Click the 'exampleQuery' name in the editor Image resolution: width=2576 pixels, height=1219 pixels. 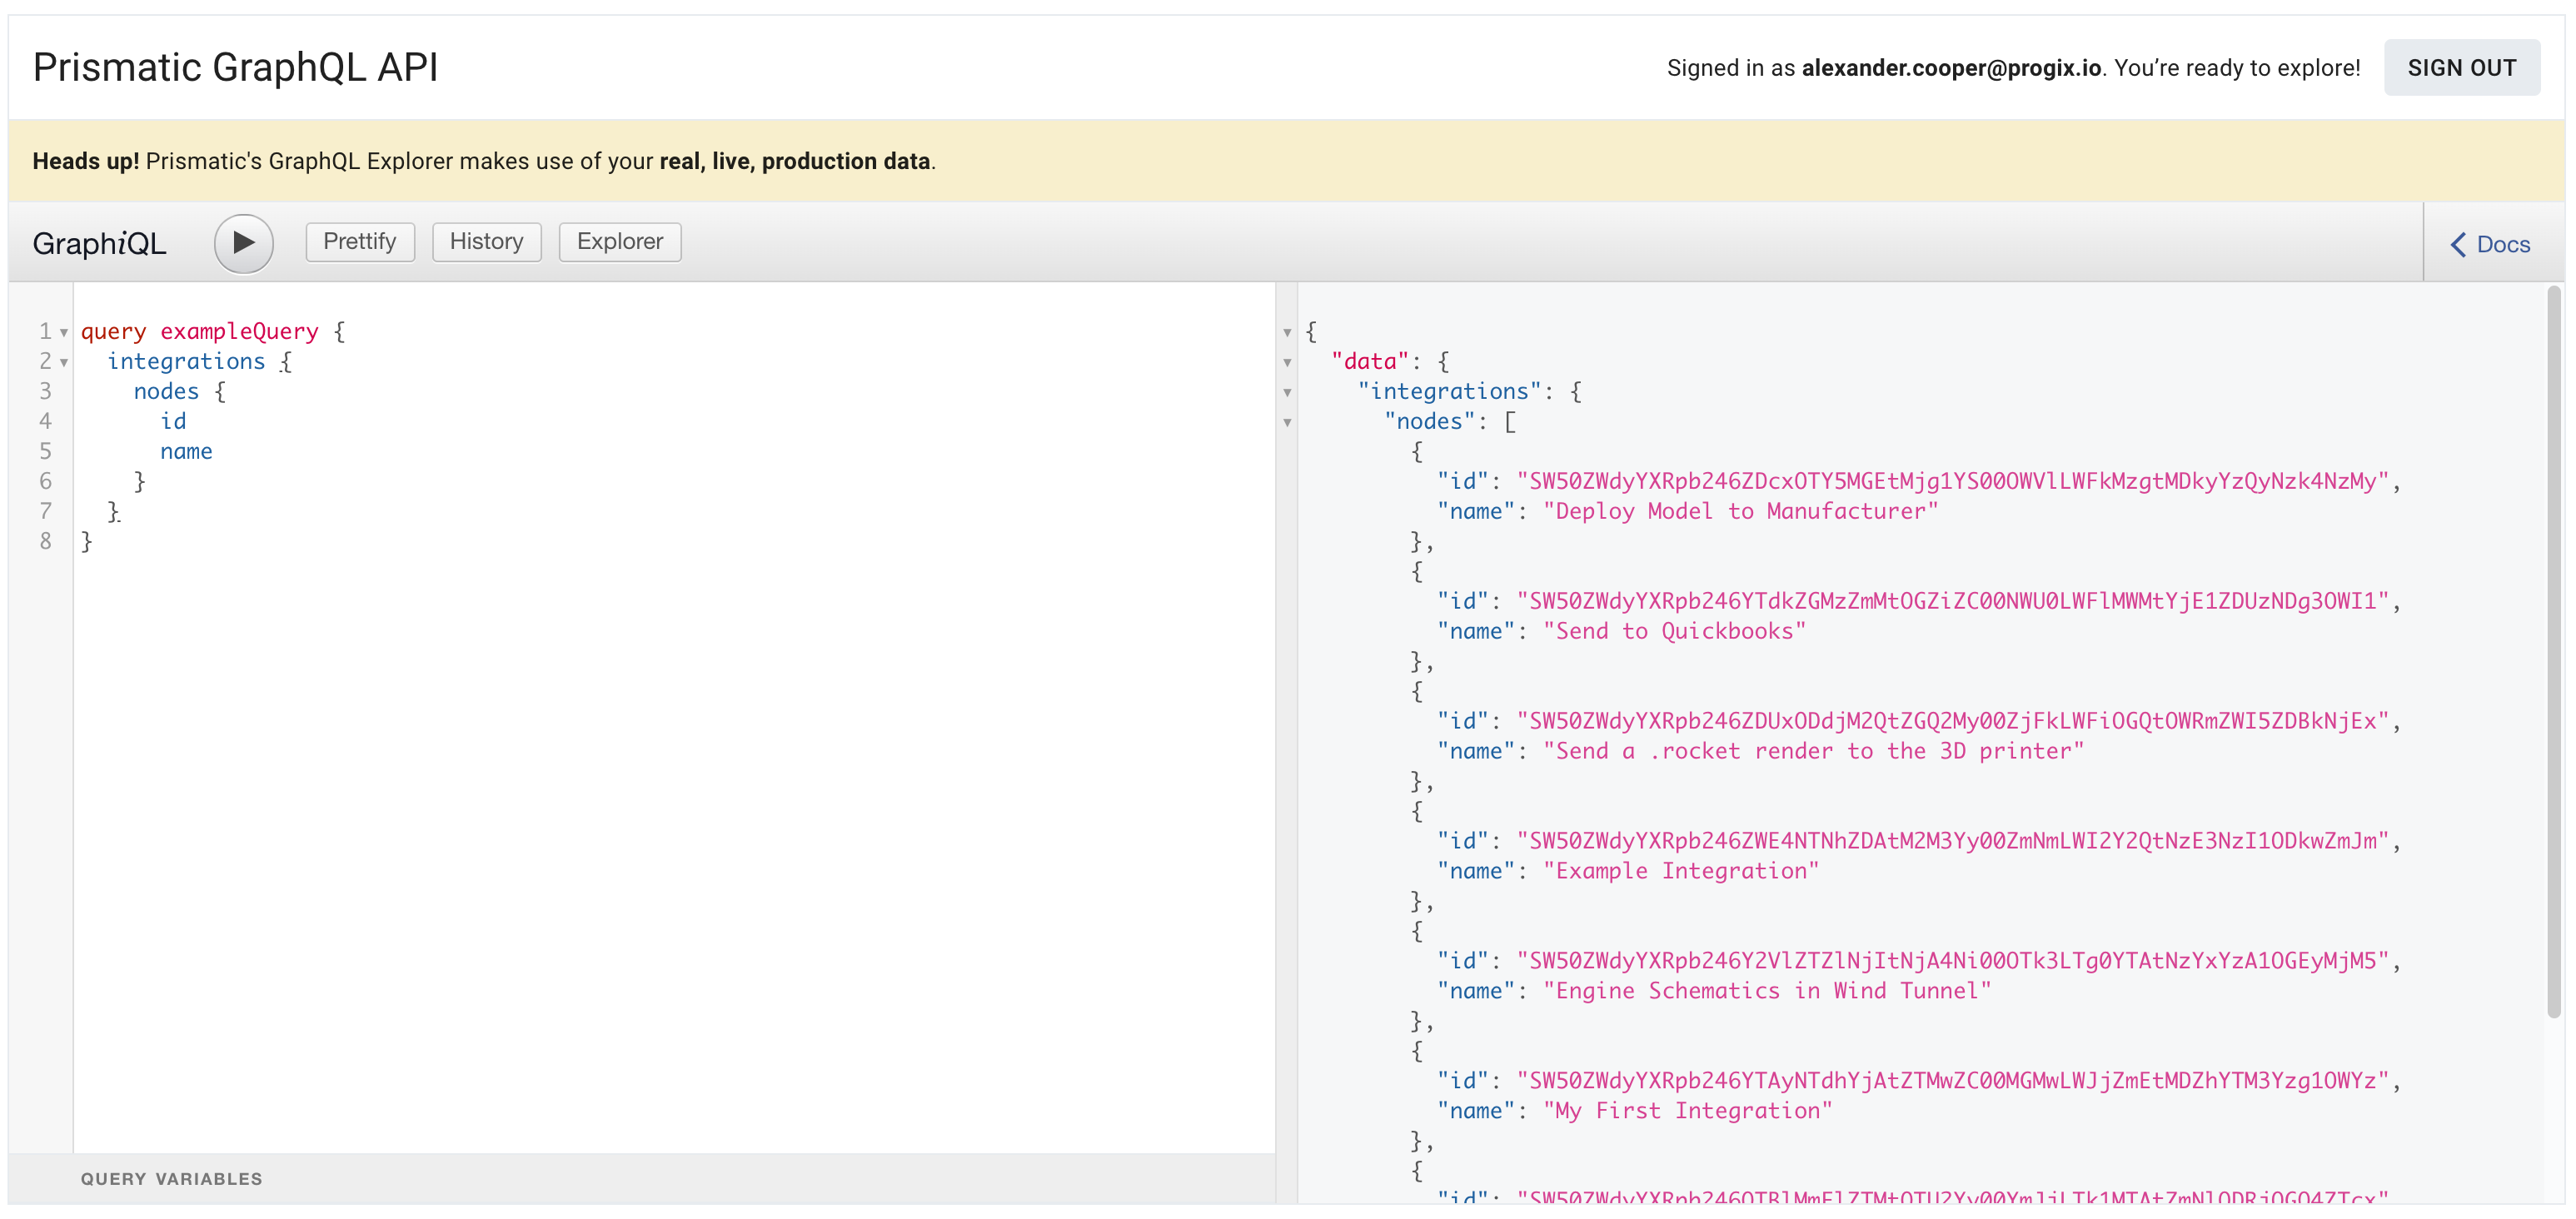tap(239, 332)
